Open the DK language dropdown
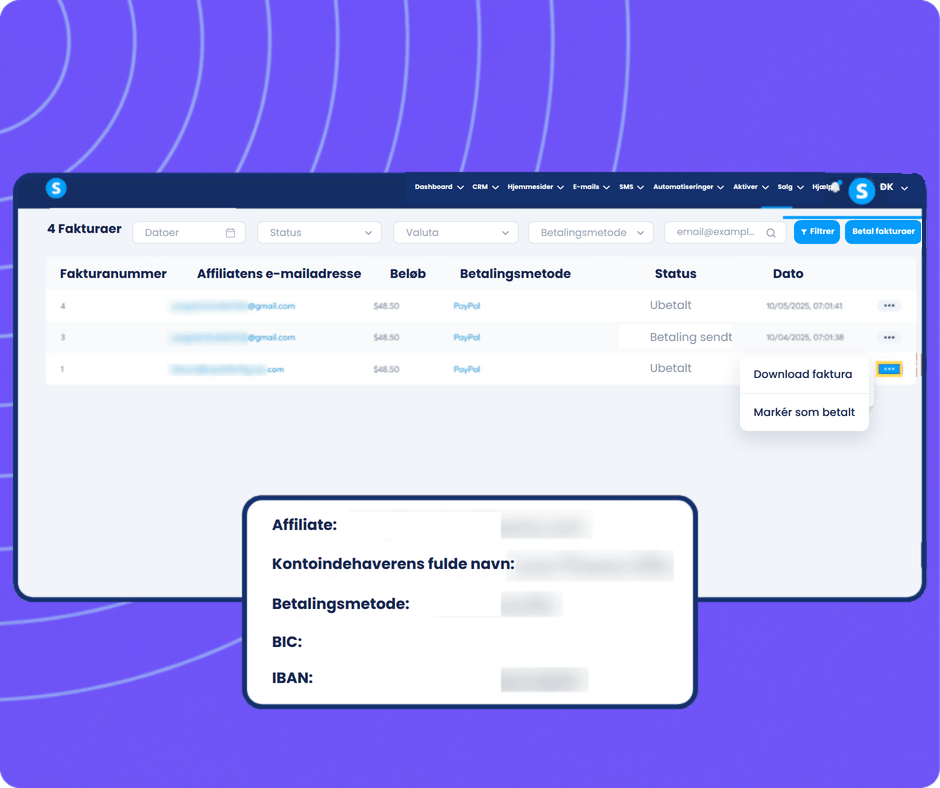This screenshot has height=788, width=940. pyautogui.click(x=894, y=187)
